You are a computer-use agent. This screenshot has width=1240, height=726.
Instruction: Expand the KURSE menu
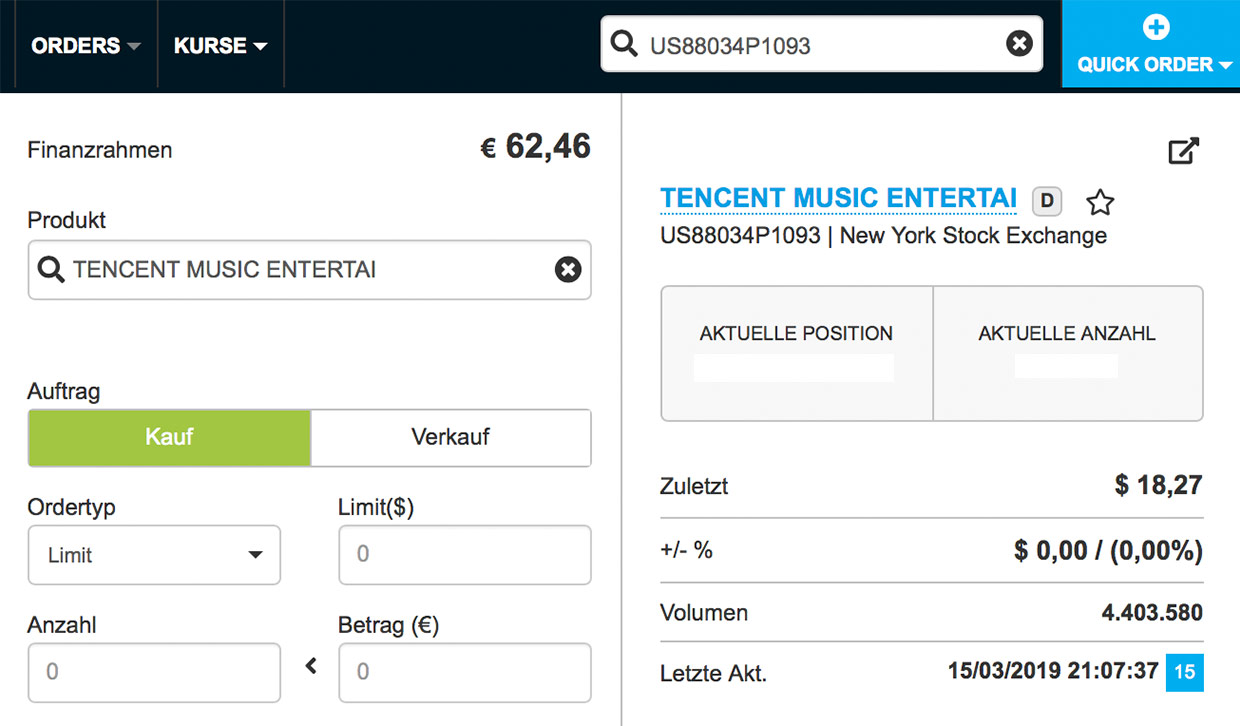pos(220,46)
